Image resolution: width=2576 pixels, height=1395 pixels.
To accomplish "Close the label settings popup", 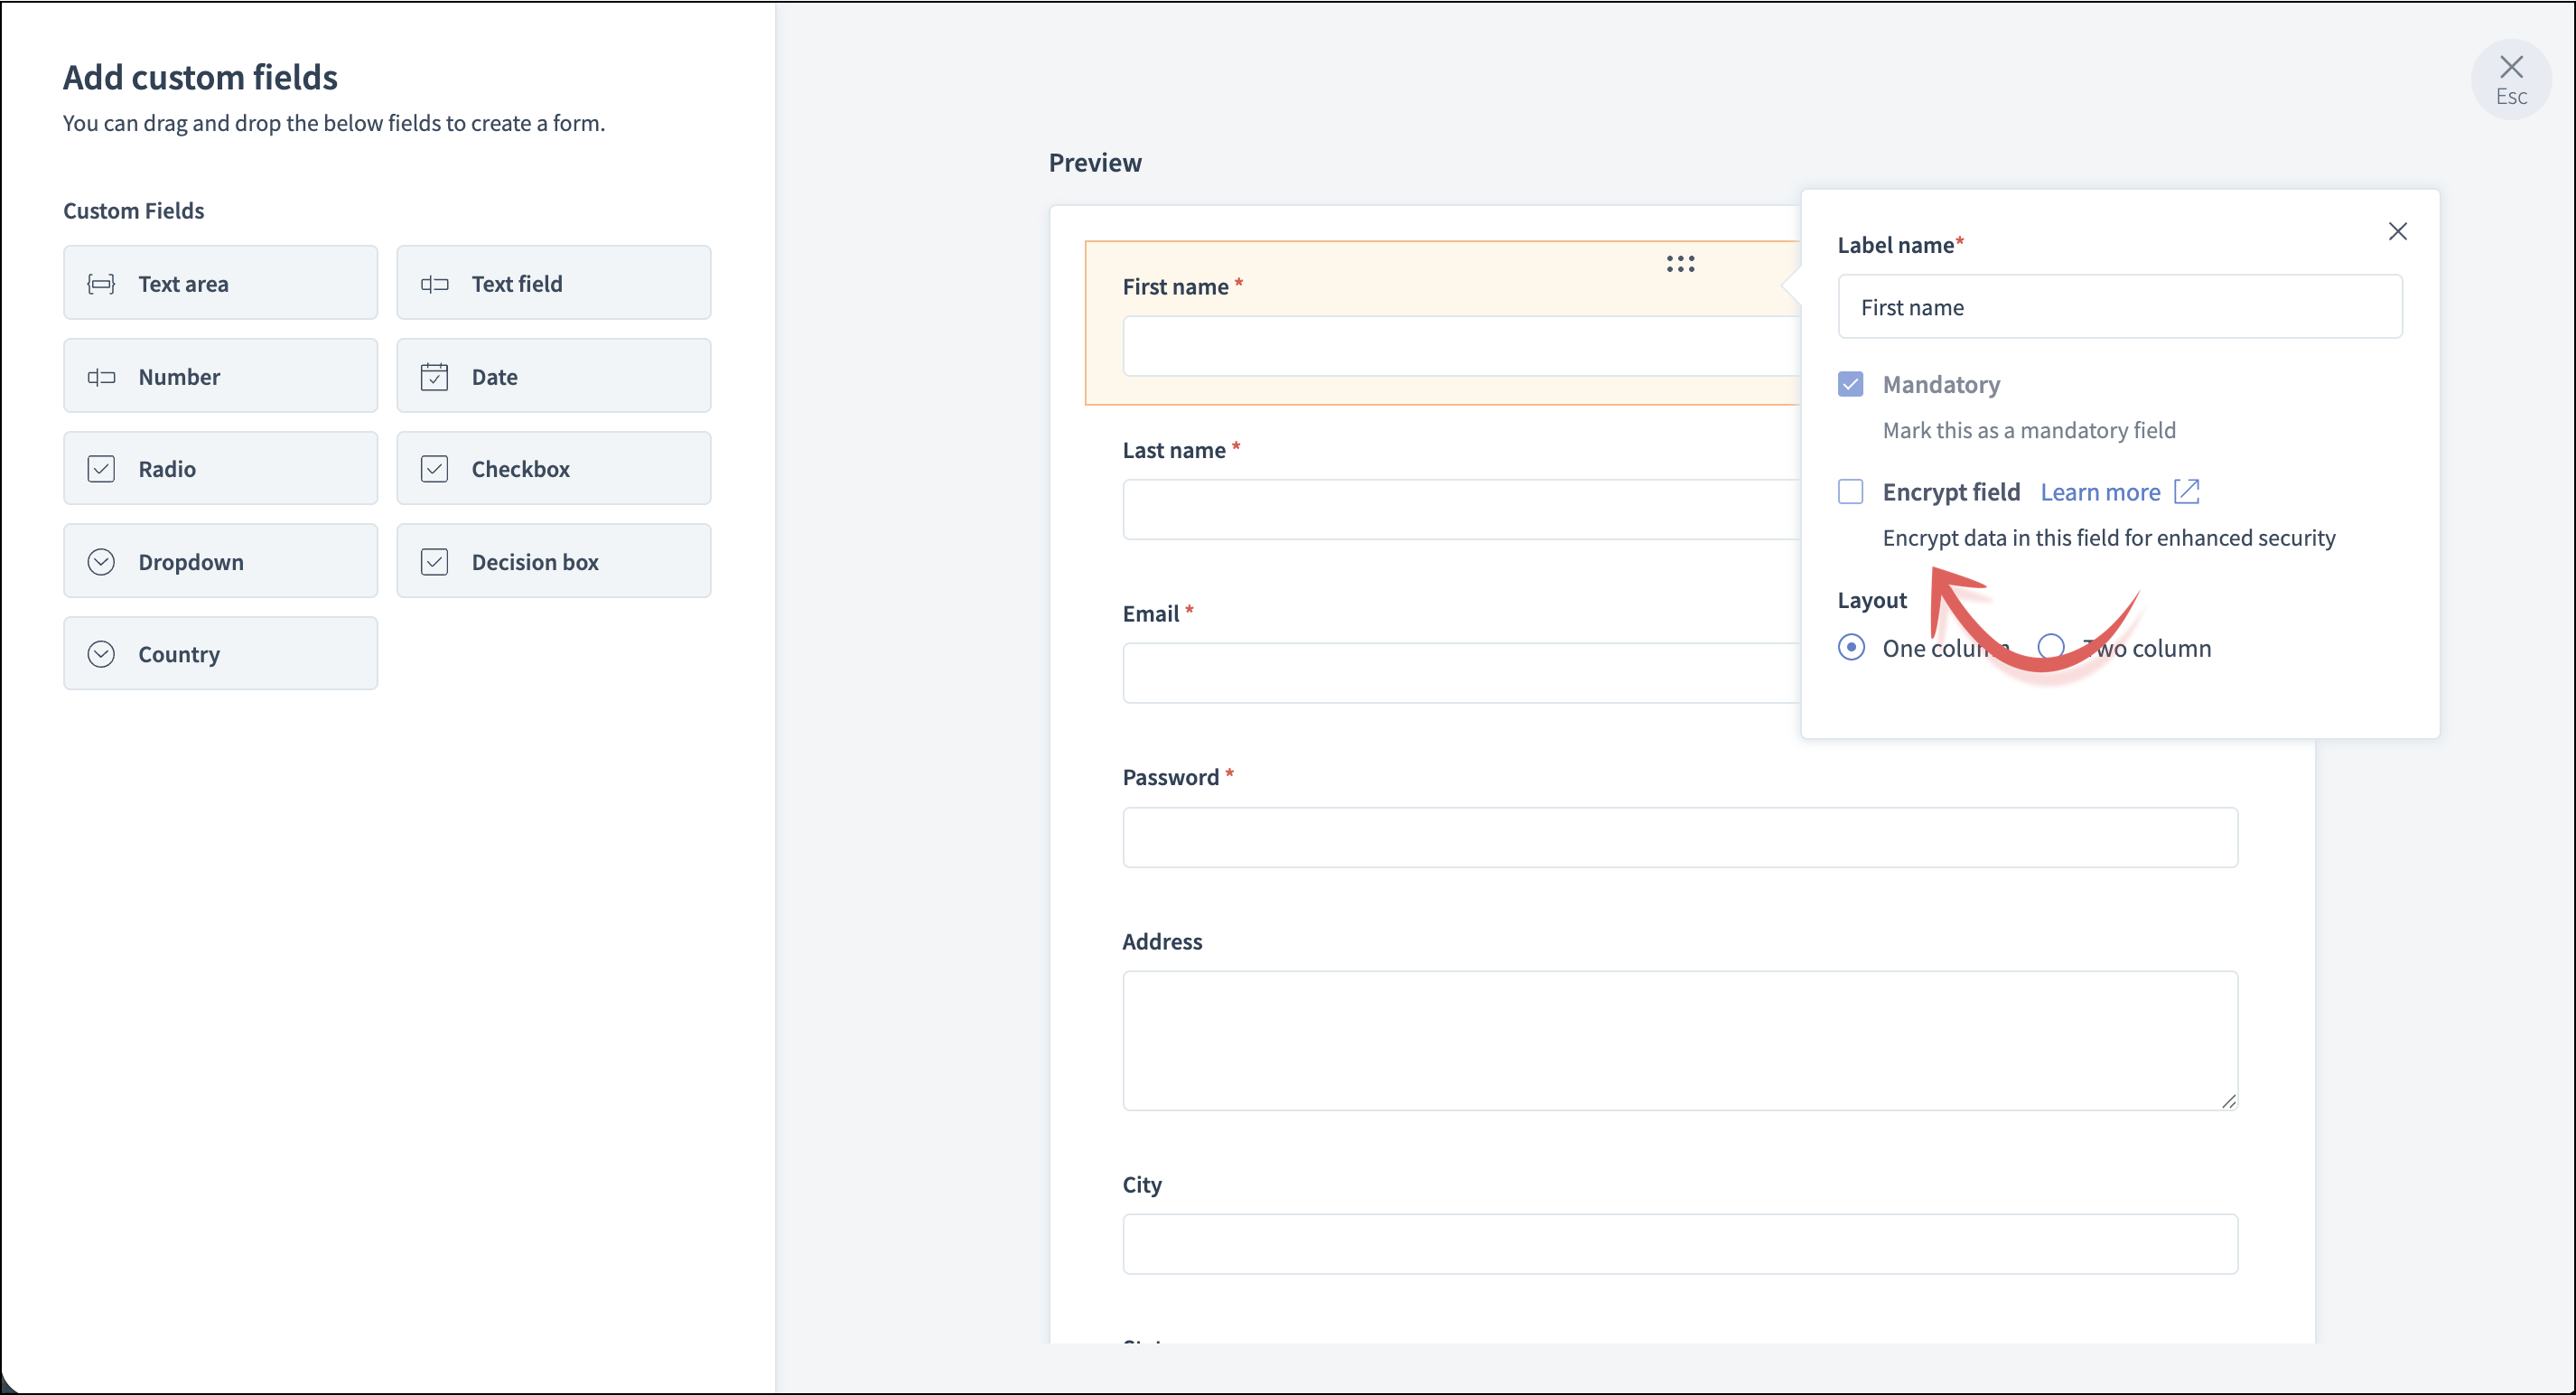I will click(2397, 232).
